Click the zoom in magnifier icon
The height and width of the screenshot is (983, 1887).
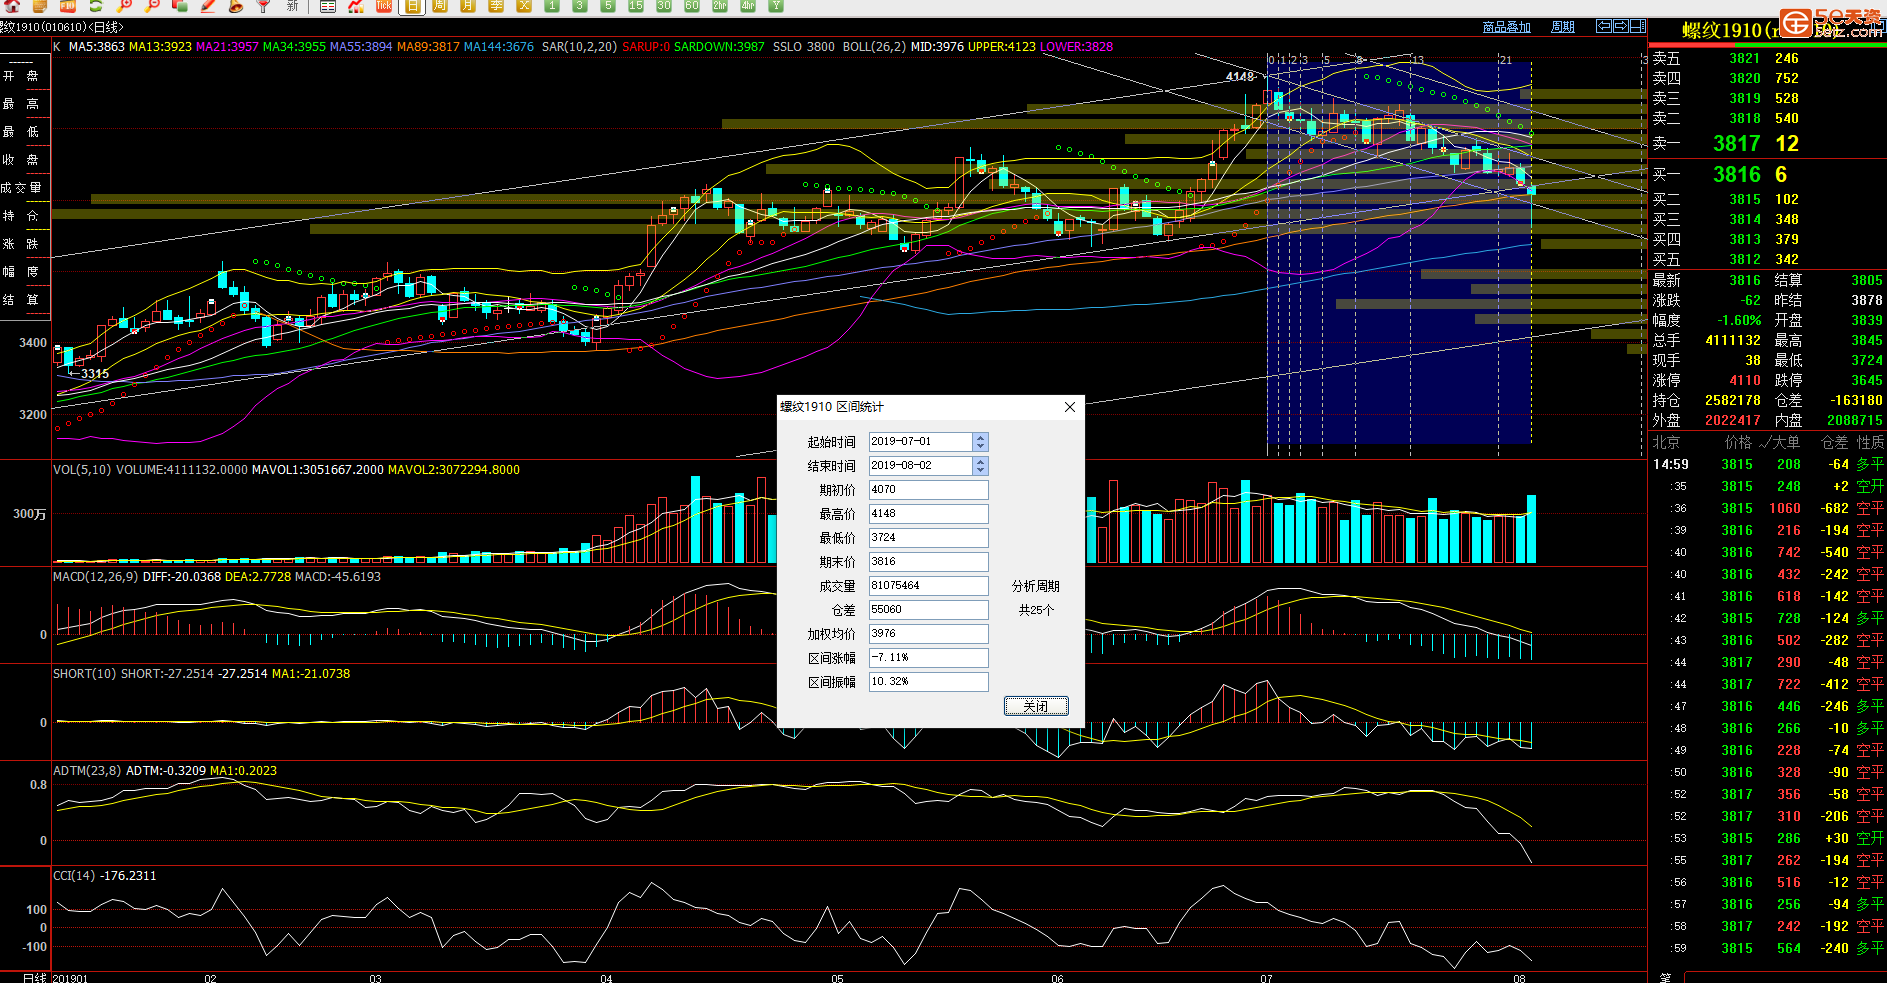[x=124, y=5]
